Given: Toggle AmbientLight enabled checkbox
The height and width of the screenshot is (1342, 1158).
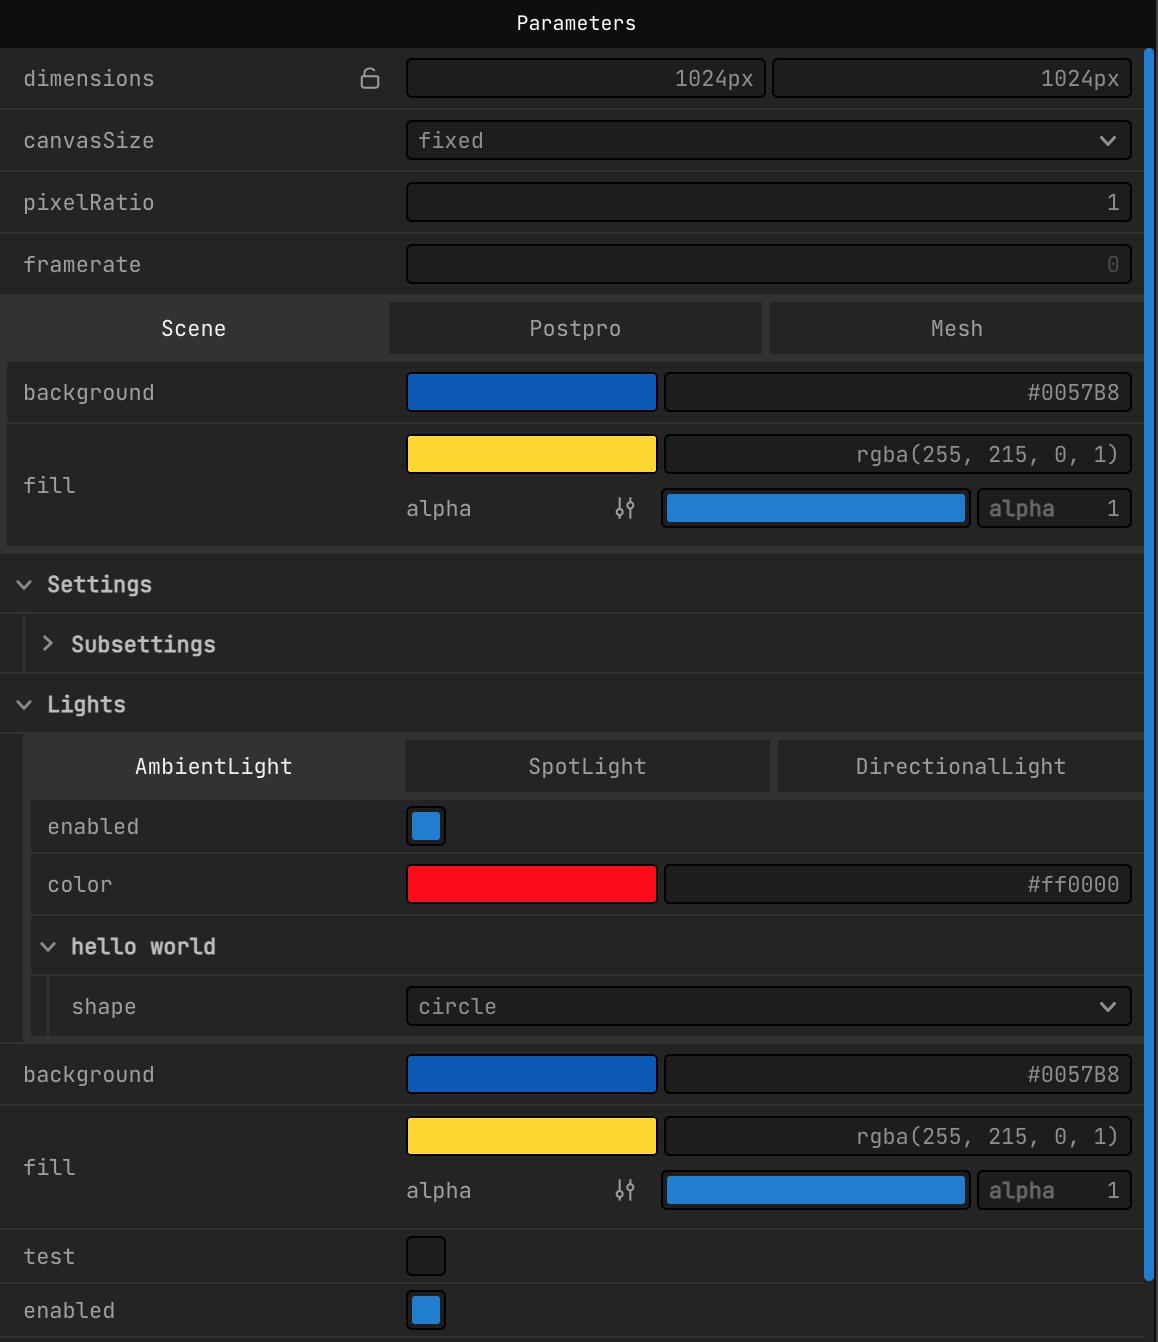Looking at the screenshot, I should point(426,826).
